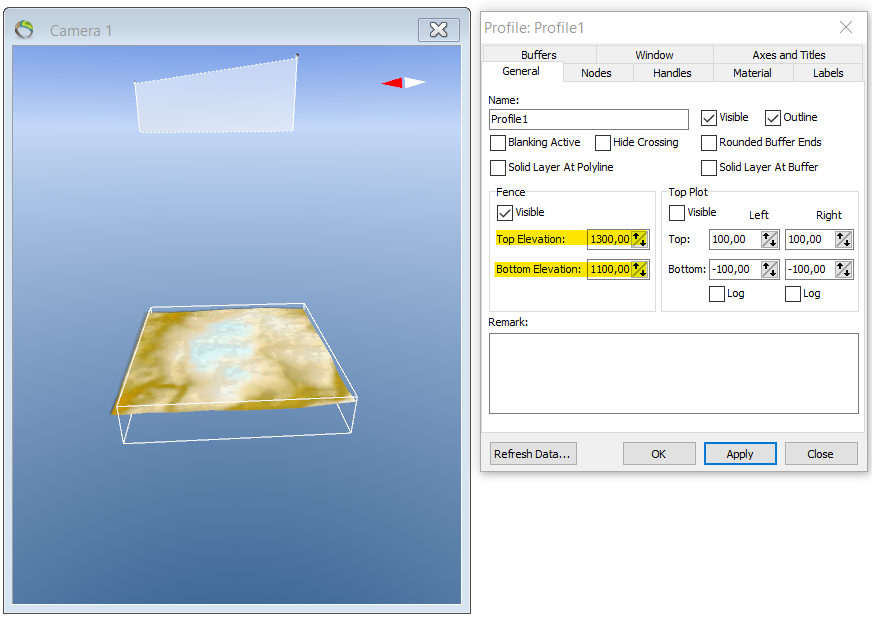The image size is (872, 617).
Task: Click the Camera 1 application logo icon
Action: pos(24,29)
